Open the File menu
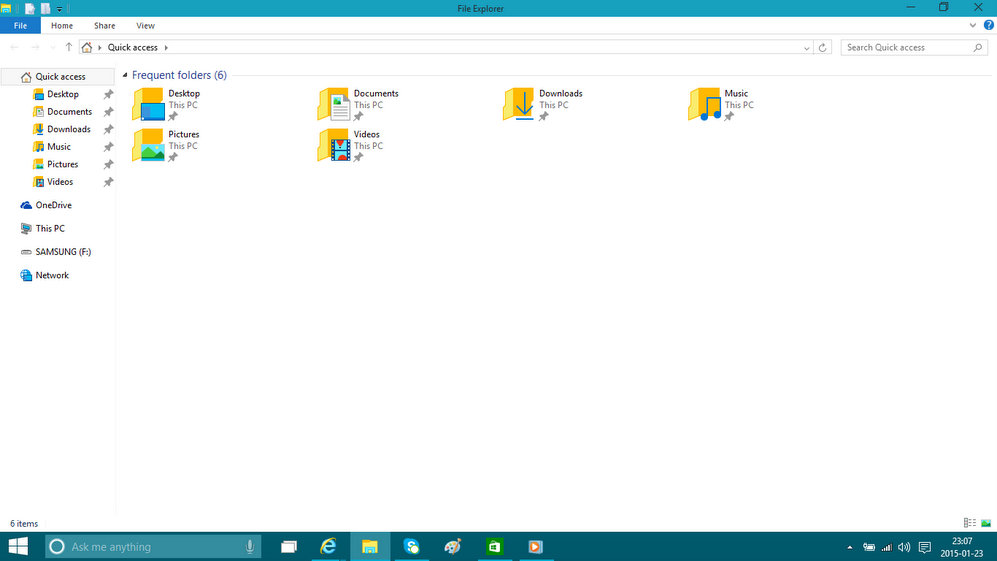 pyautogui.click(x=20, y=25)
